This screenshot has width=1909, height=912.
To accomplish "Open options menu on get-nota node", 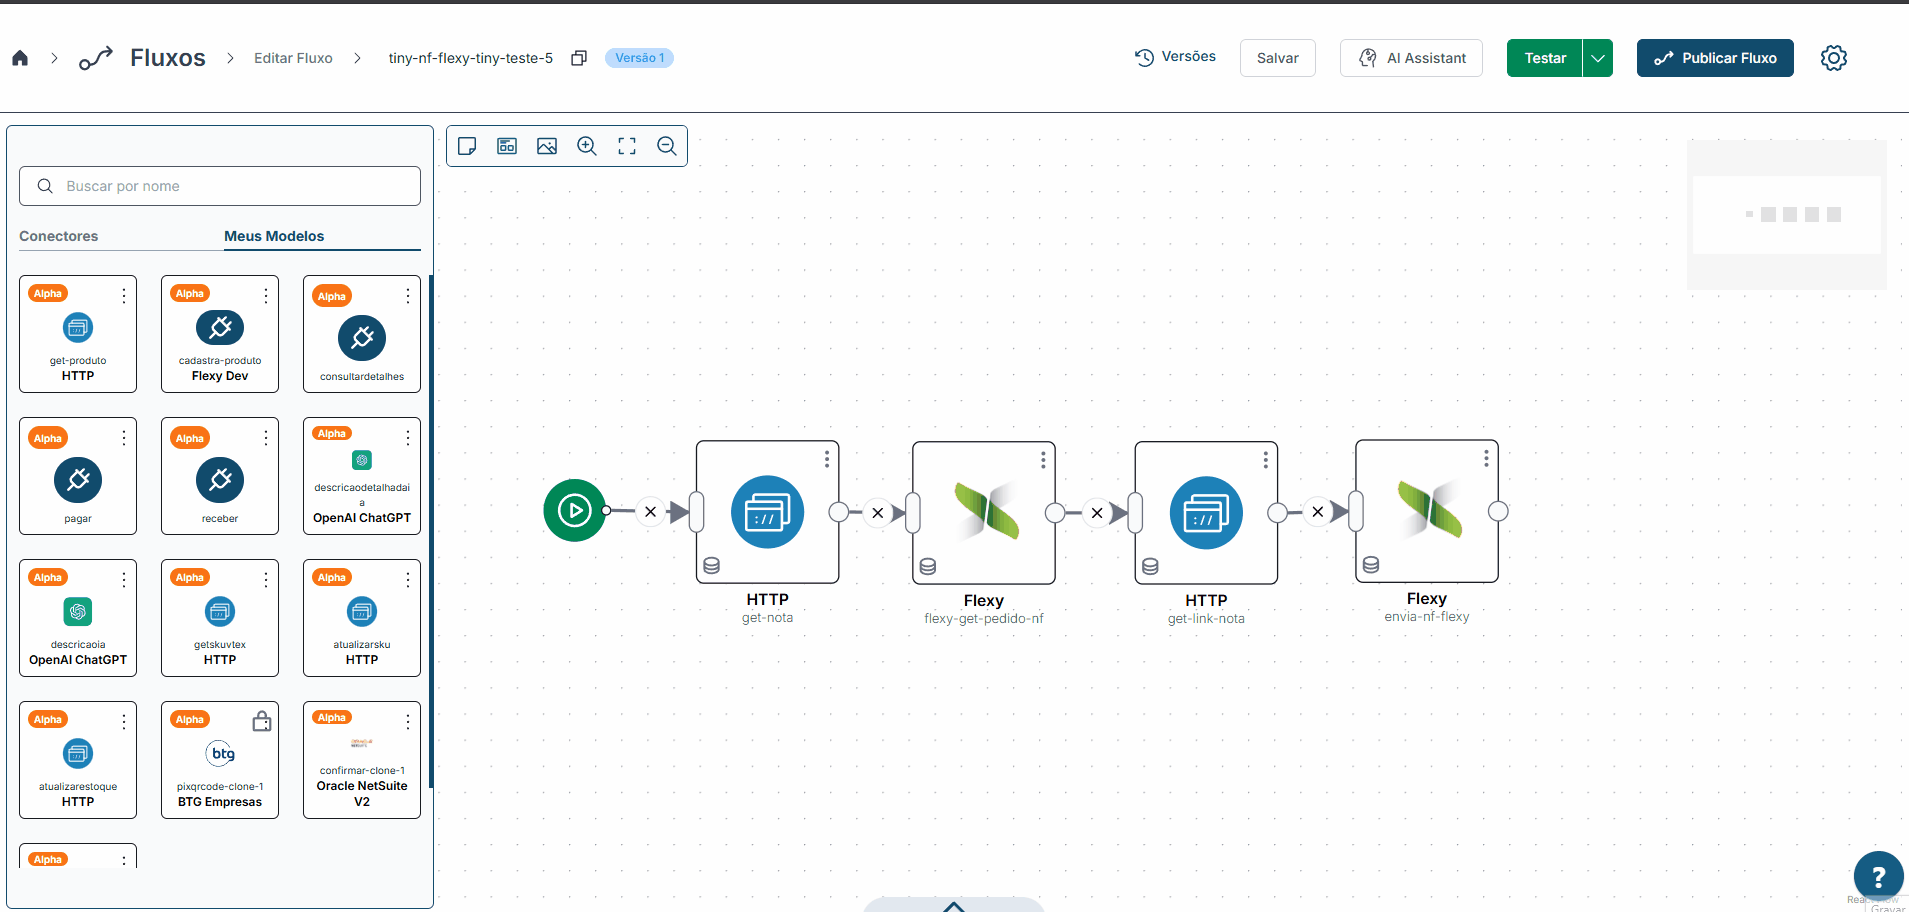I will click(x=827, y=459).
